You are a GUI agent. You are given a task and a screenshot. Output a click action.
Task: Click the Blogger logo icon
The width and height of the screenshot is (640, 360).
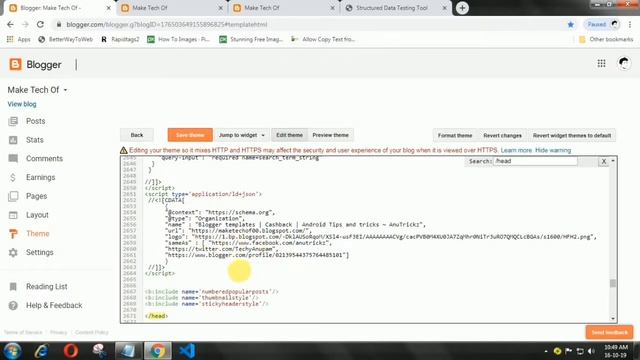pyautogui.click(x=15, y=64)
